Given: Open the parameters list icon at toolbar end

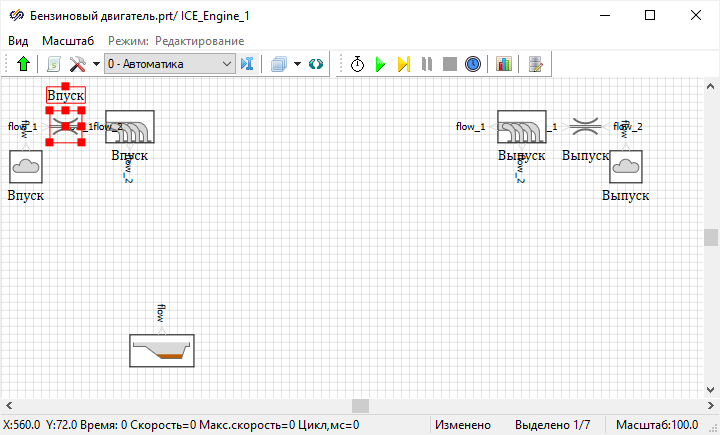Looking at the screenshot, I should [x=536, y=64].
